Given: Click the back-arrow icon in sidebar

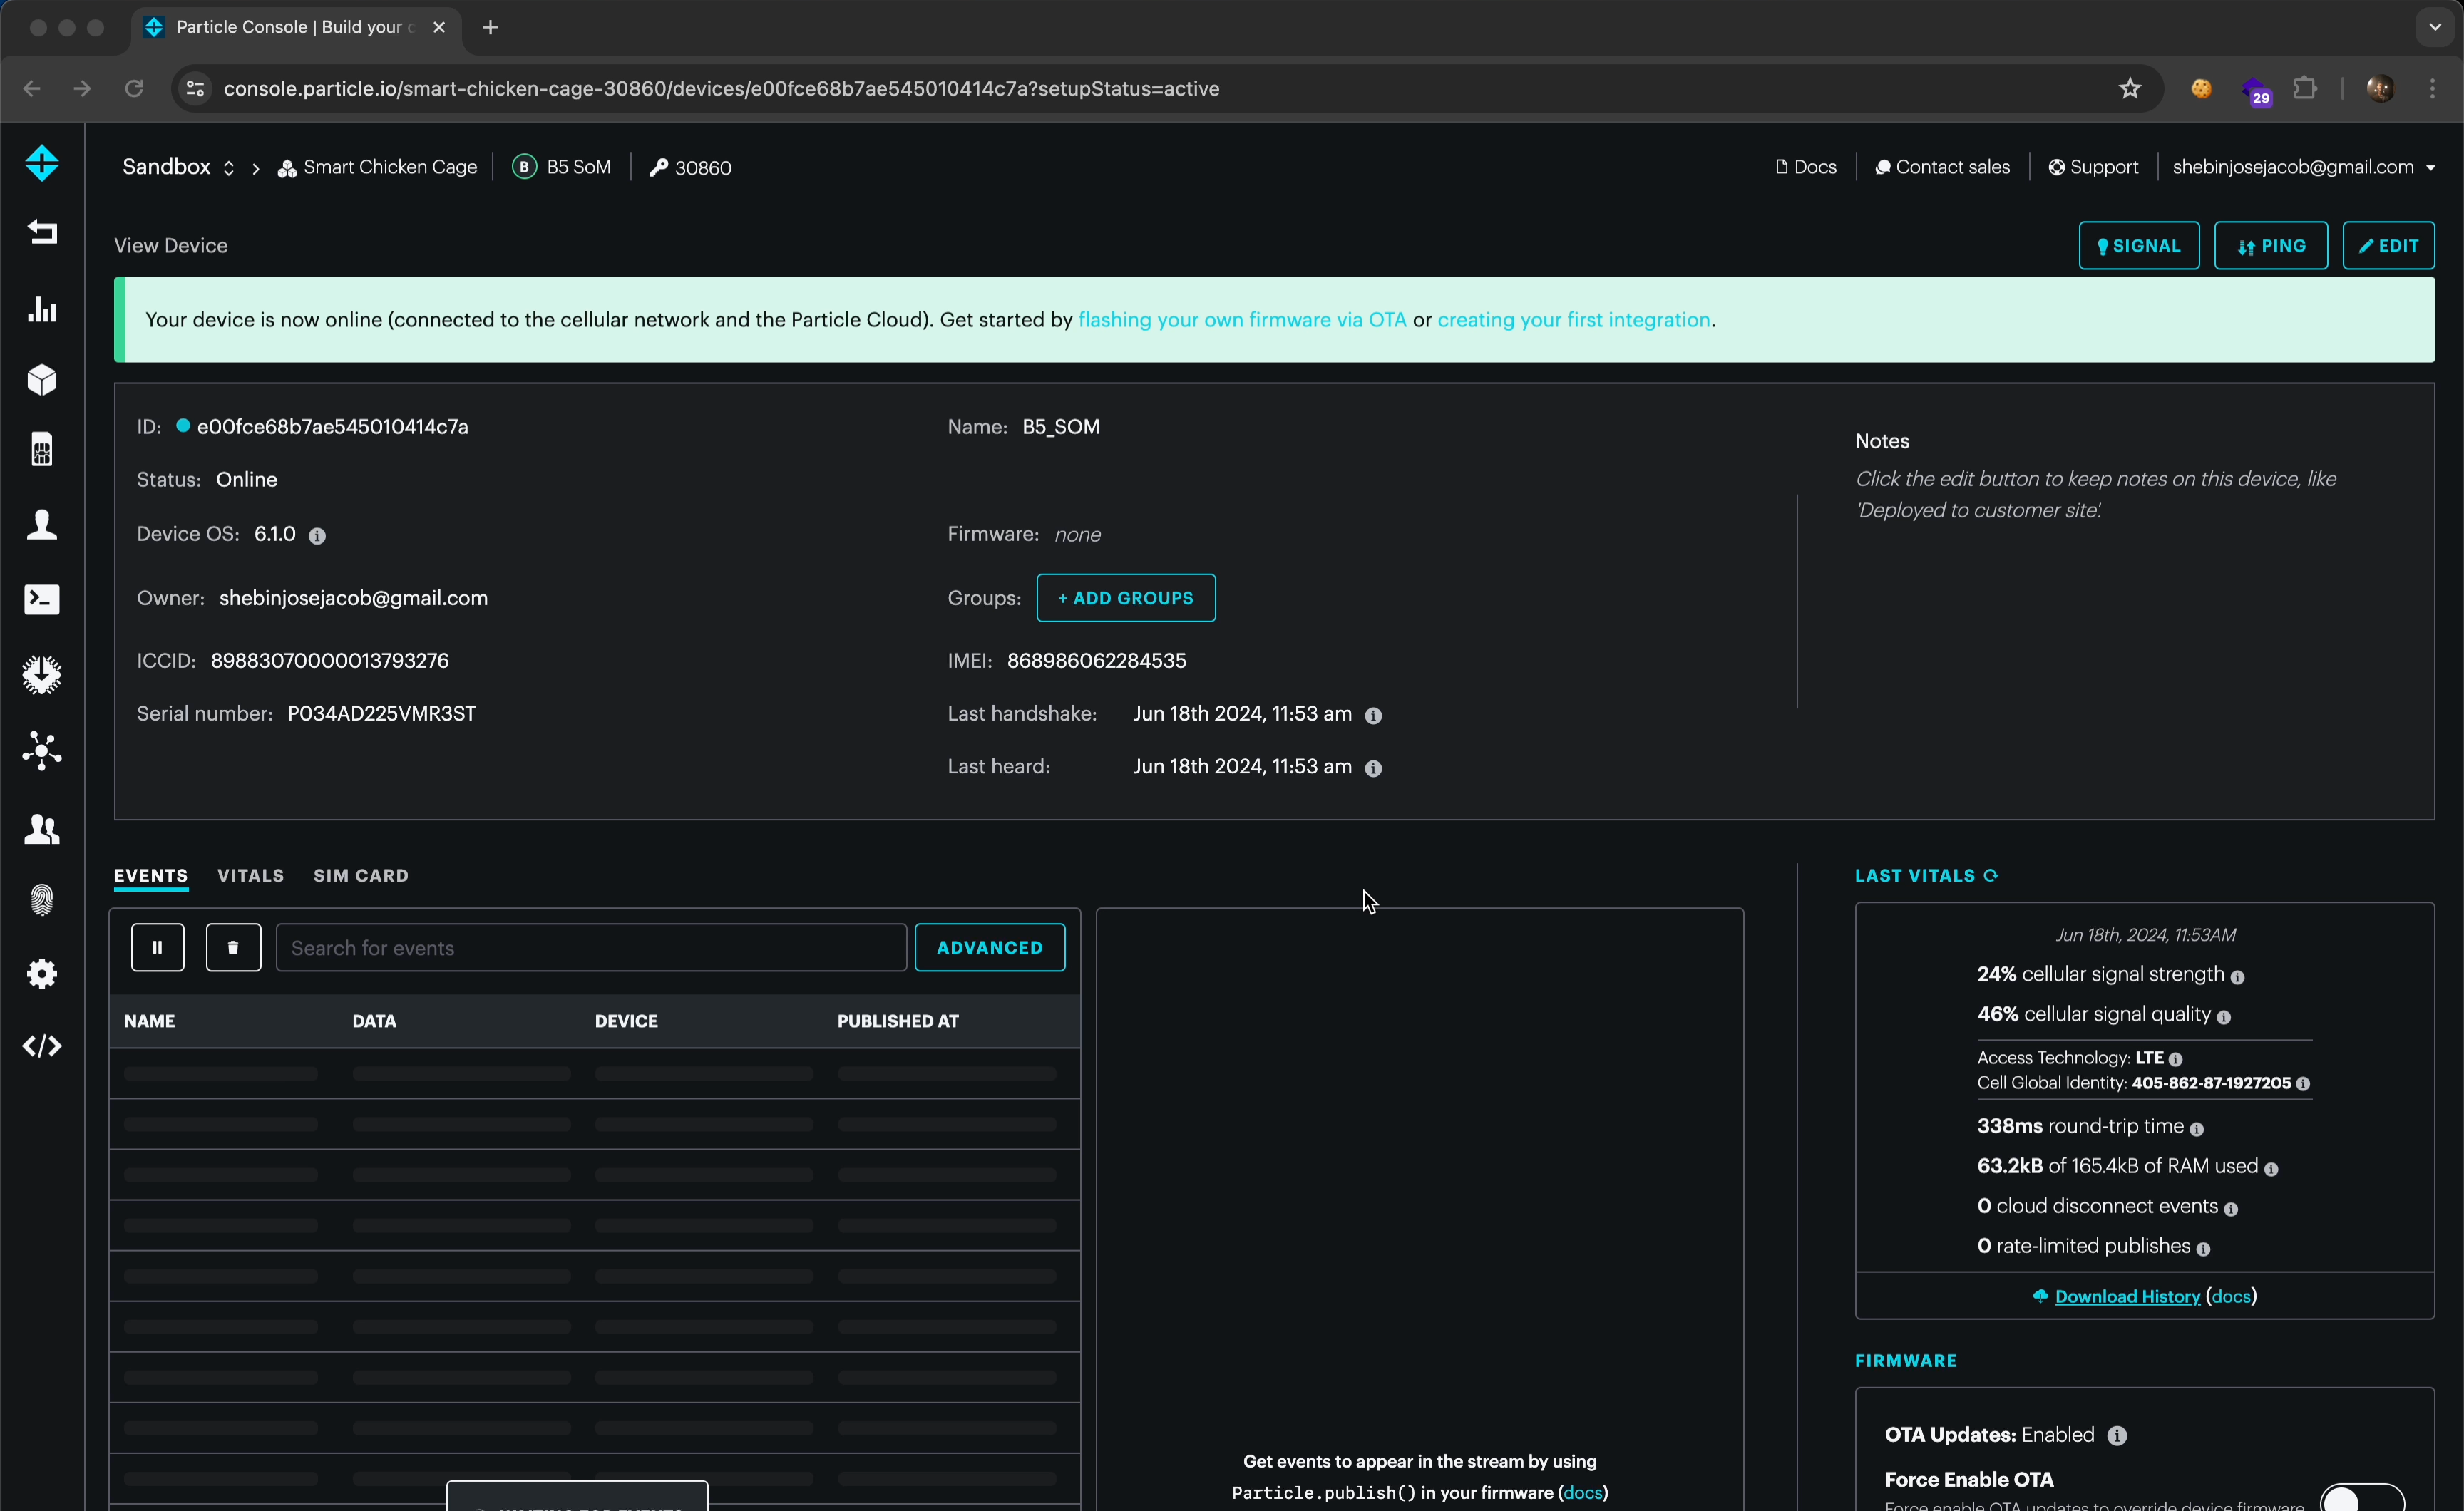Looking at the screenshot, I should [42, 232].
